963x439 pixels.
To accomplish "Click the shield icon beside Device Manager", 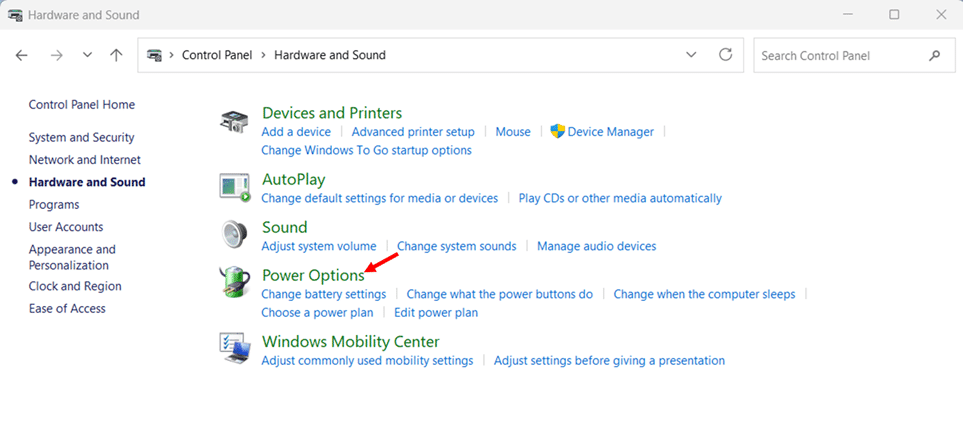I will point(557,131).
